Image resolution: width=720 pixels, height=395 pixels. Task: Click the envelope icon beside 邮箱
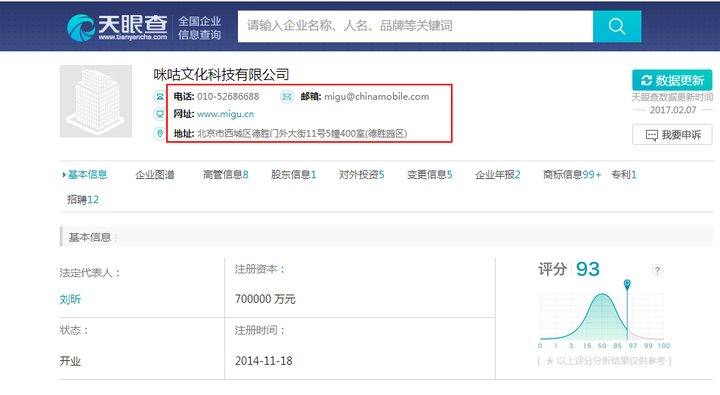tap(287, 96)
